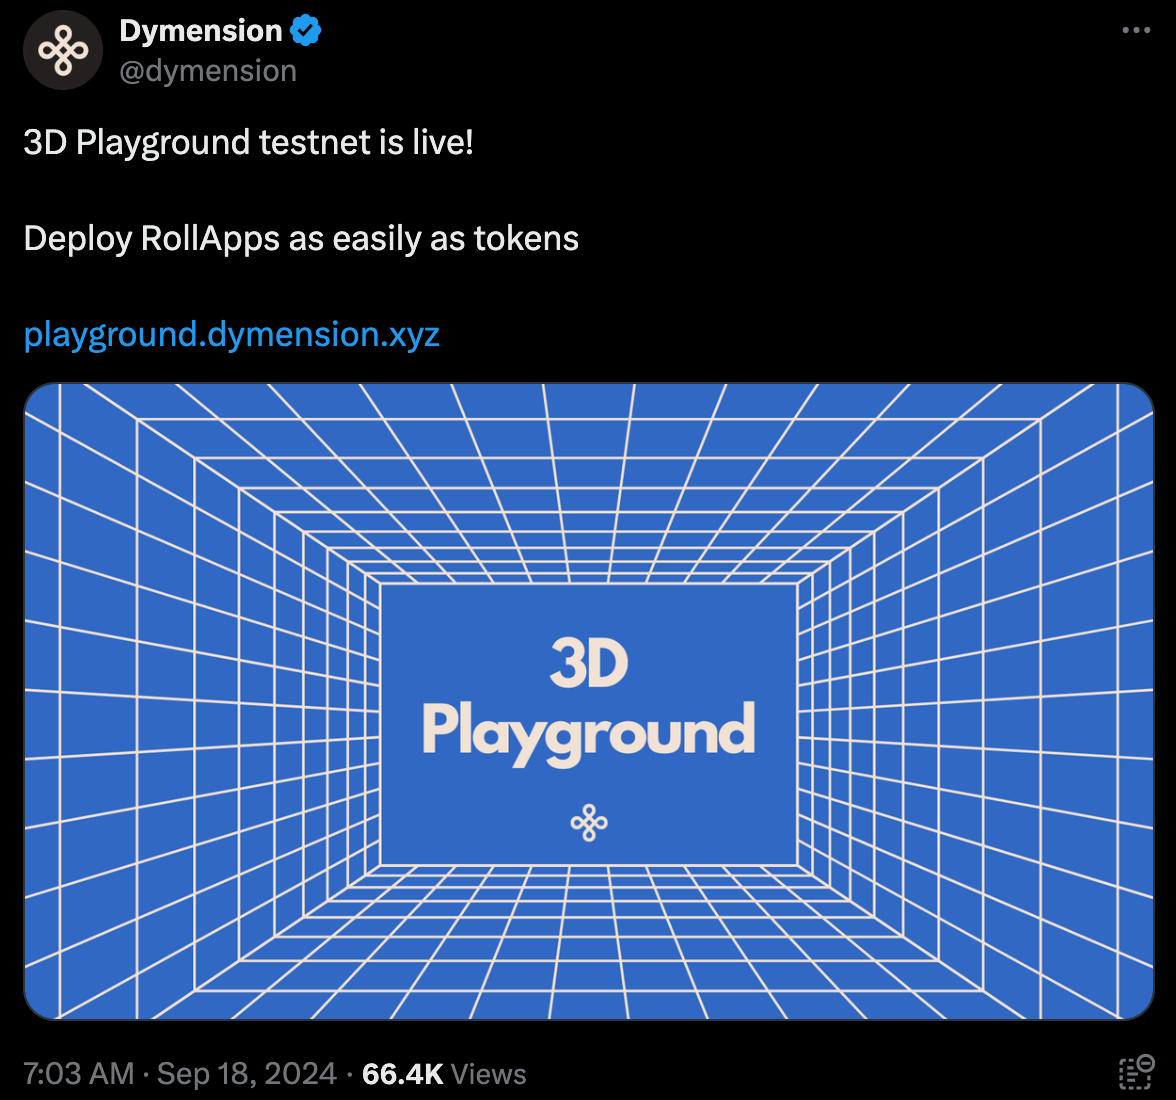
Task: Click the Dymension display name
Action: point(200,31)
